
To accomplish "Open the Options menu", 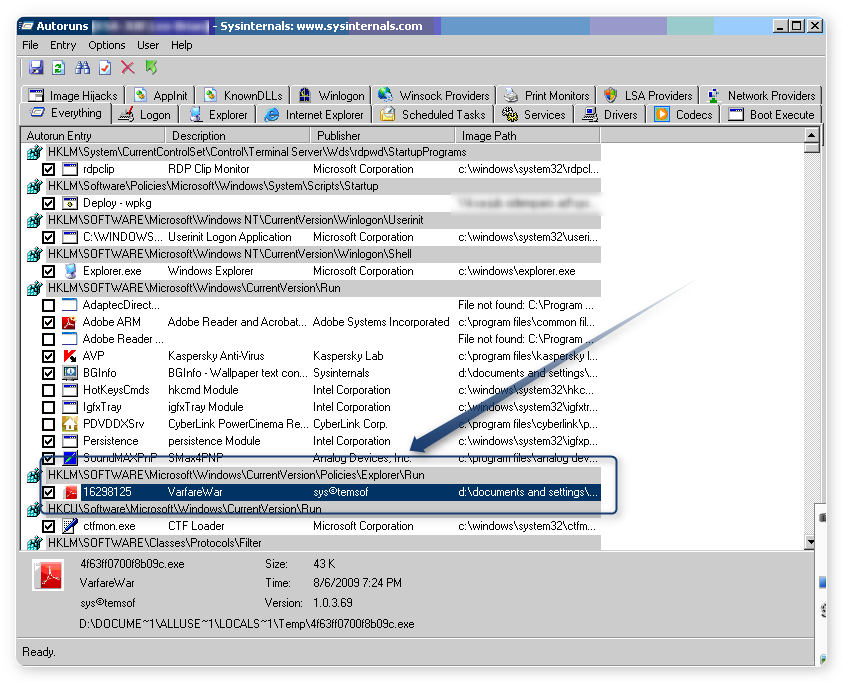I will (106, 45).
